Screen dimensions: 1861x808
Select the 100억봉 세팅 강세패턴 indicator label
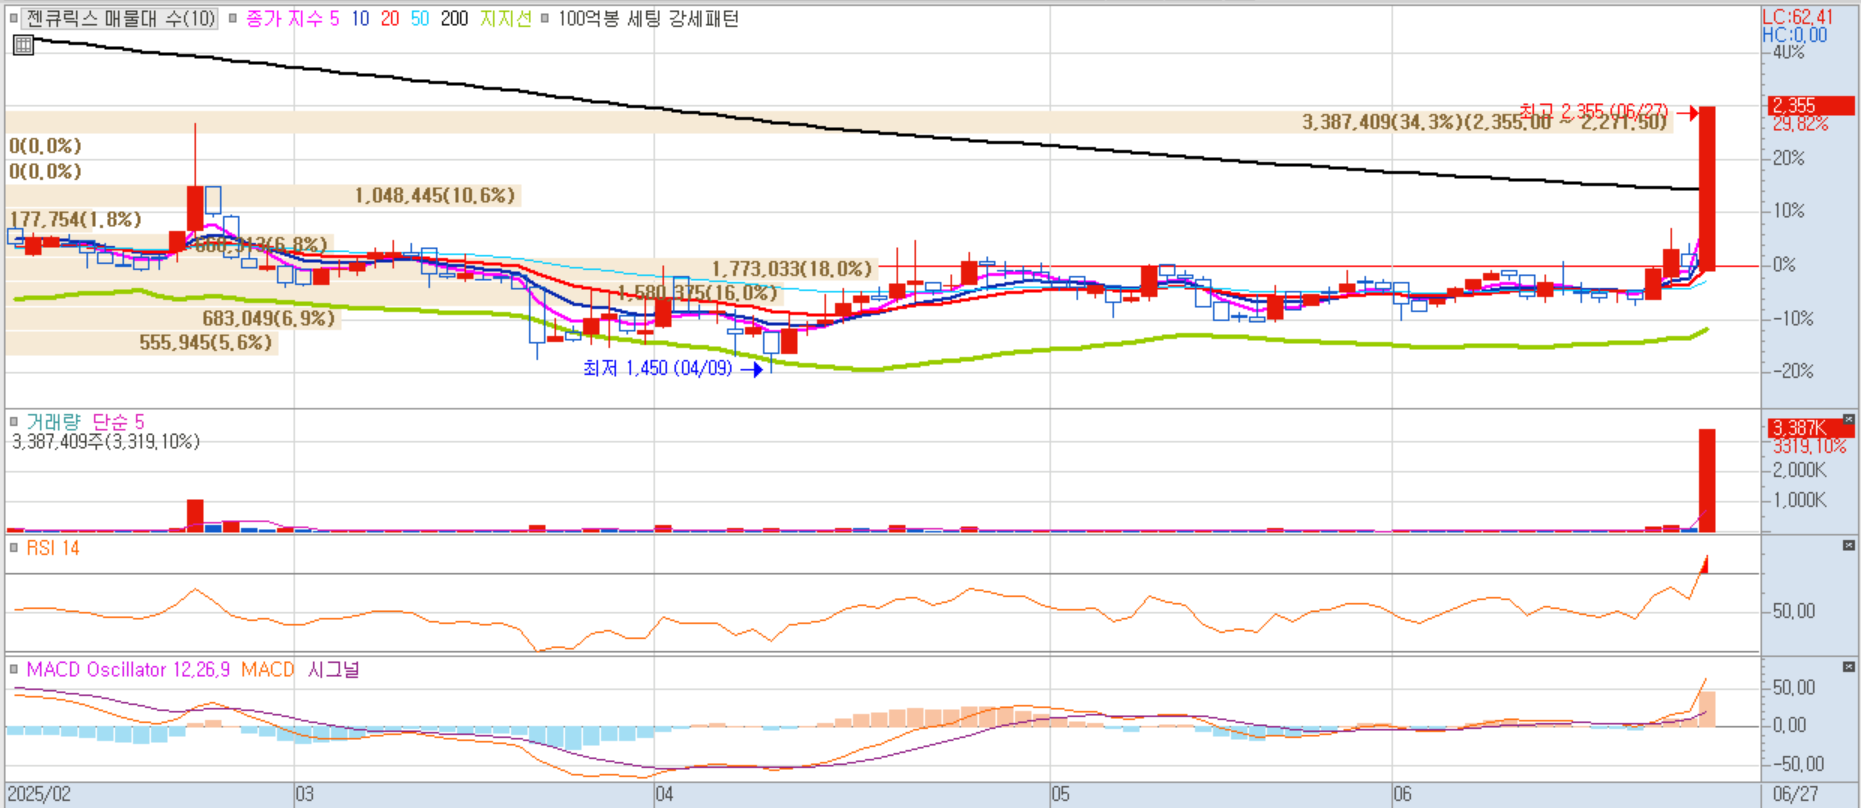[648, 19]
